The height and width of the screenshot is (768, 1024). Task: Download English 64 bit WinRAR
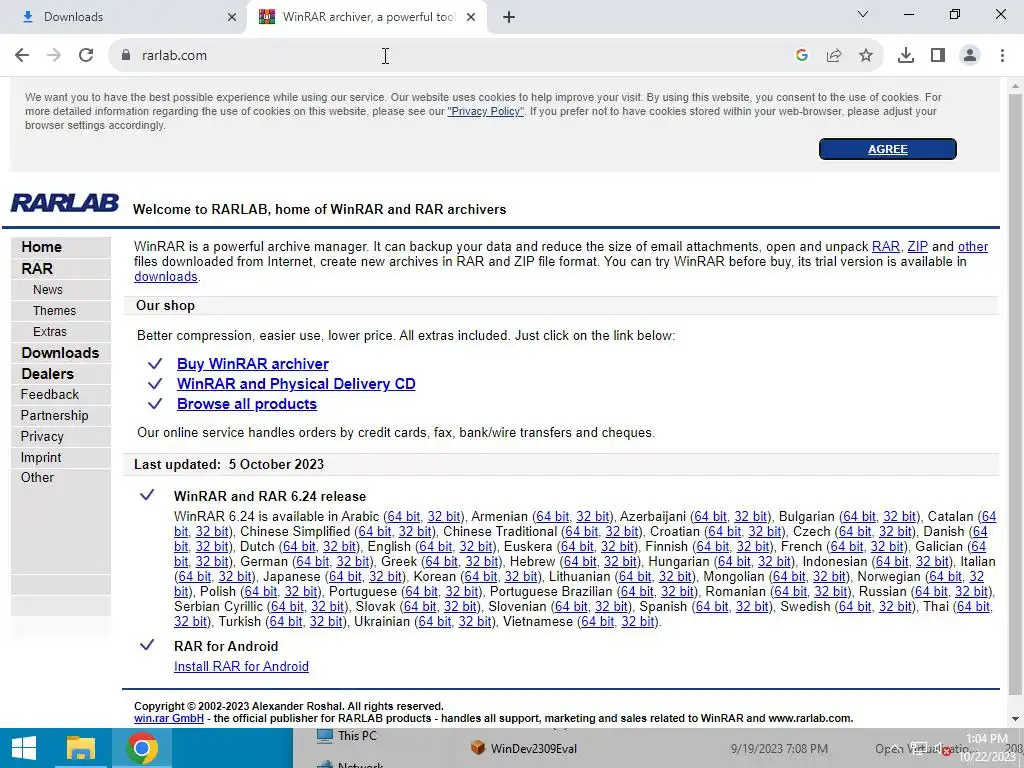click(x=436, y=547)
